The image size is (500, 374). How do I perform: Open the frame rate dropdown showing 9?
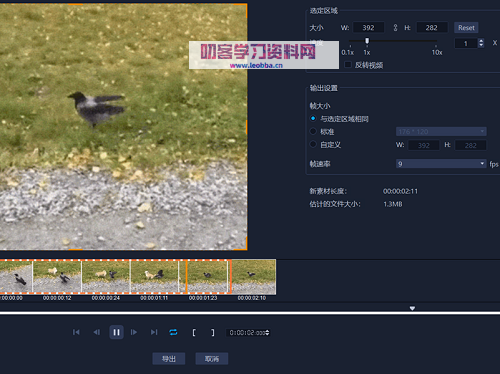(x=441, y=164)
